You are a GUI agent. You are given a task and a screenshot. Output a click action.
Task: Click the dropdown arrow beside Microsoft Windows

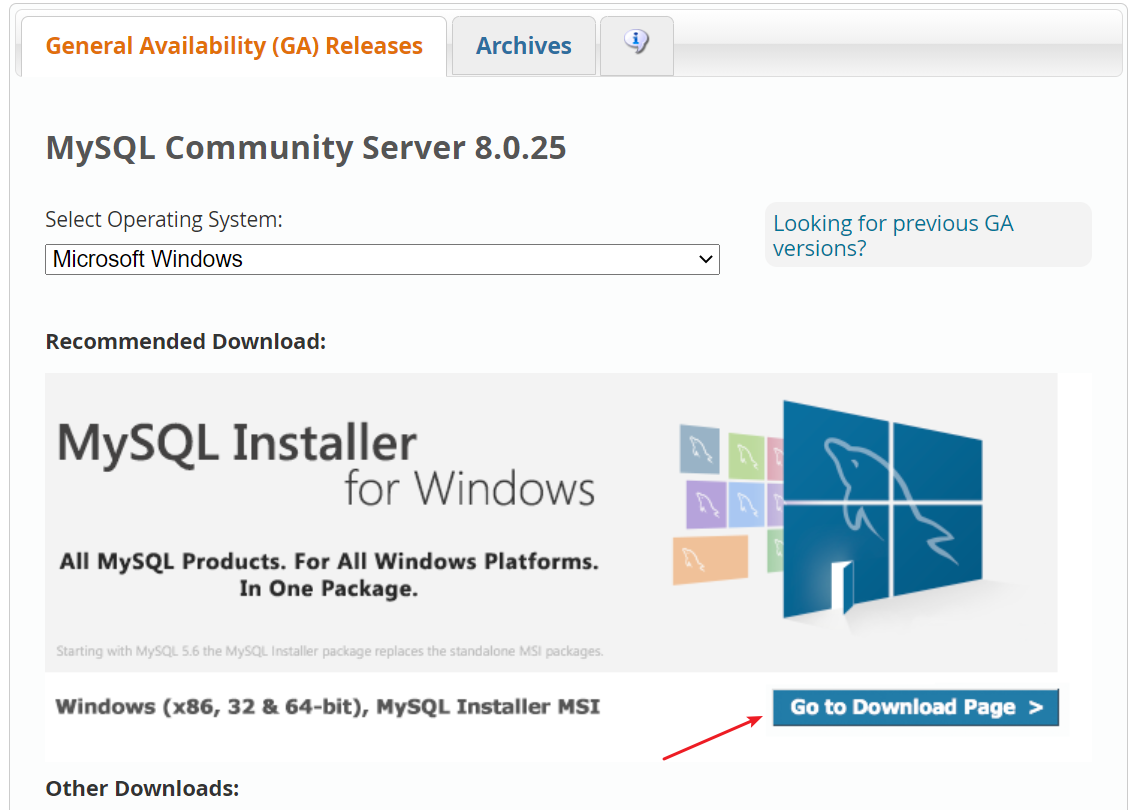(x=707, y=260)
